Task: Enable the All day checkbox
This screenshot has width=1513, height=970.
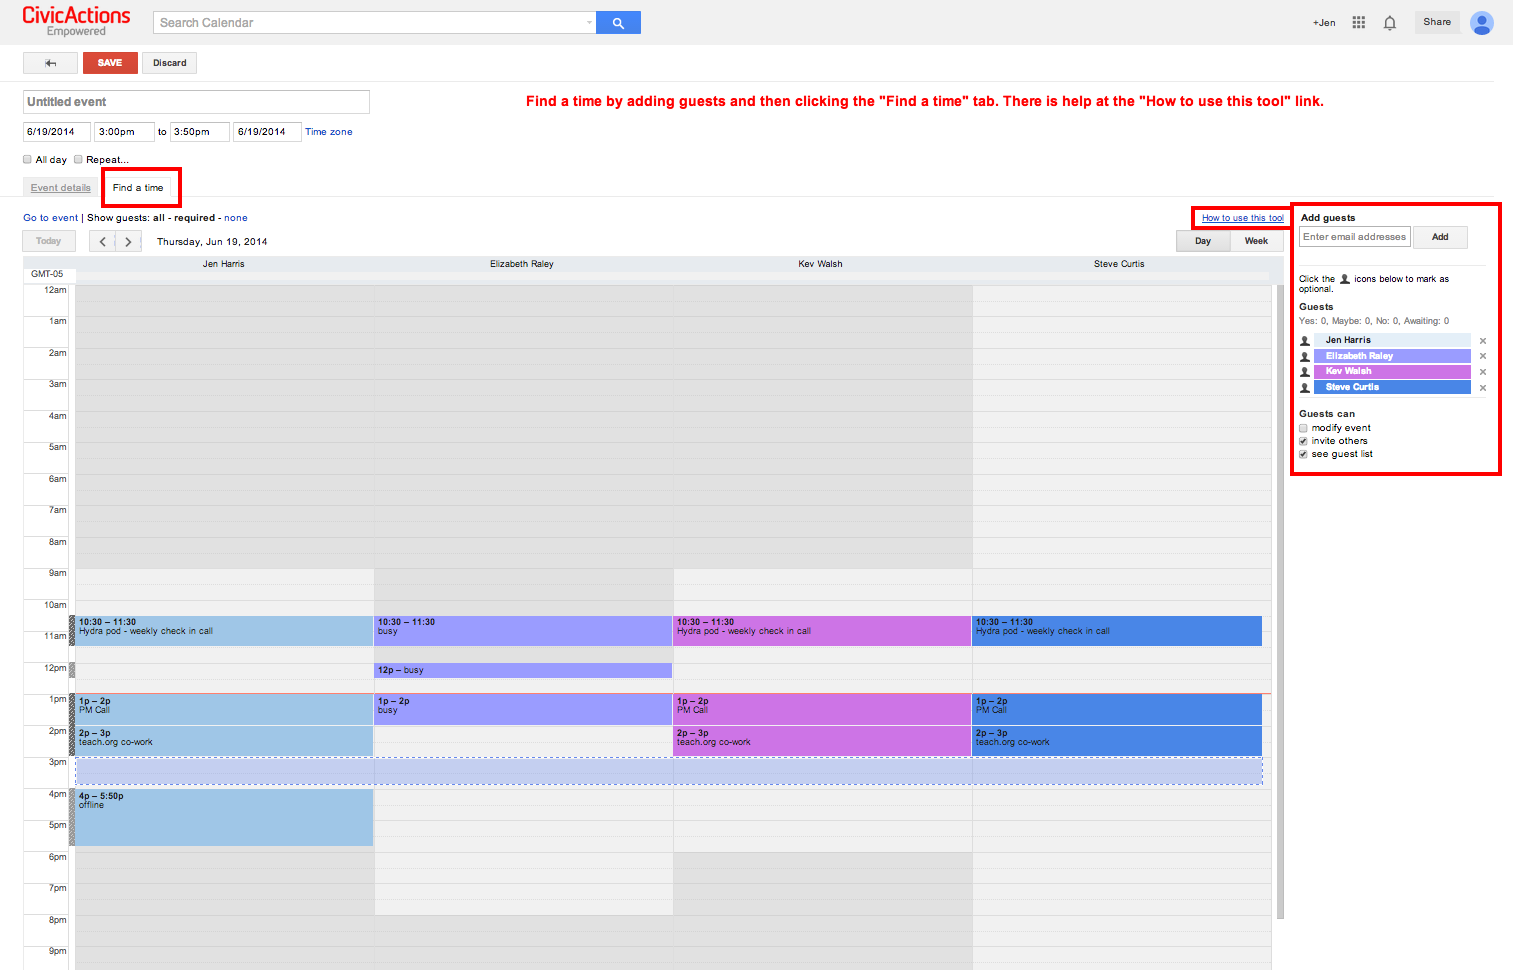Action: [26, 159]
